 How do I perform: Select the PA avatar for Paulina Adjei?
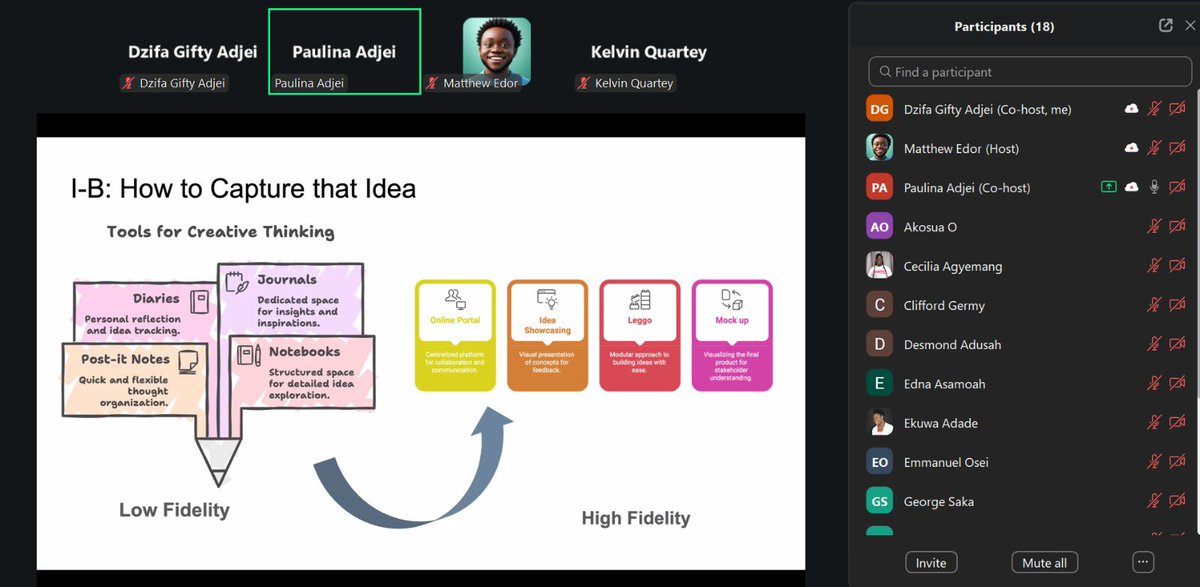click(x=879, y=187)
